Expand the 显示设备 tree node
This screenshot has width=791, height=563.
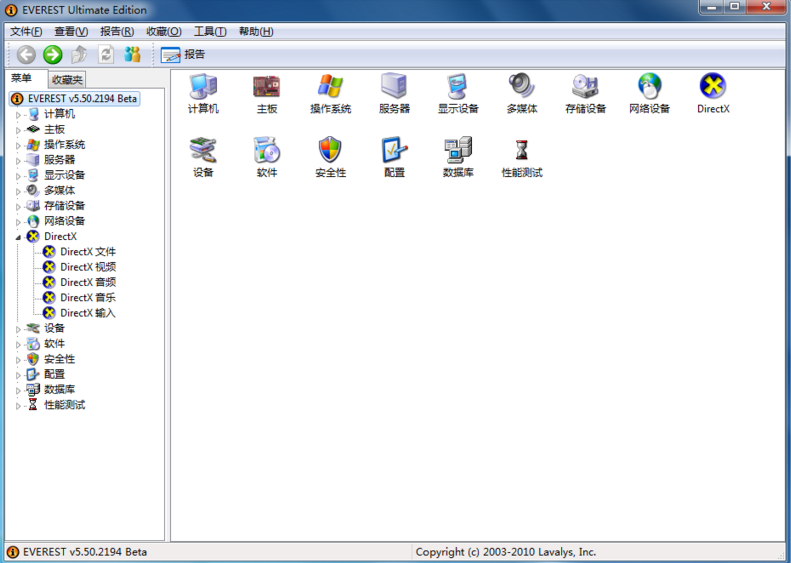point(18,176)
